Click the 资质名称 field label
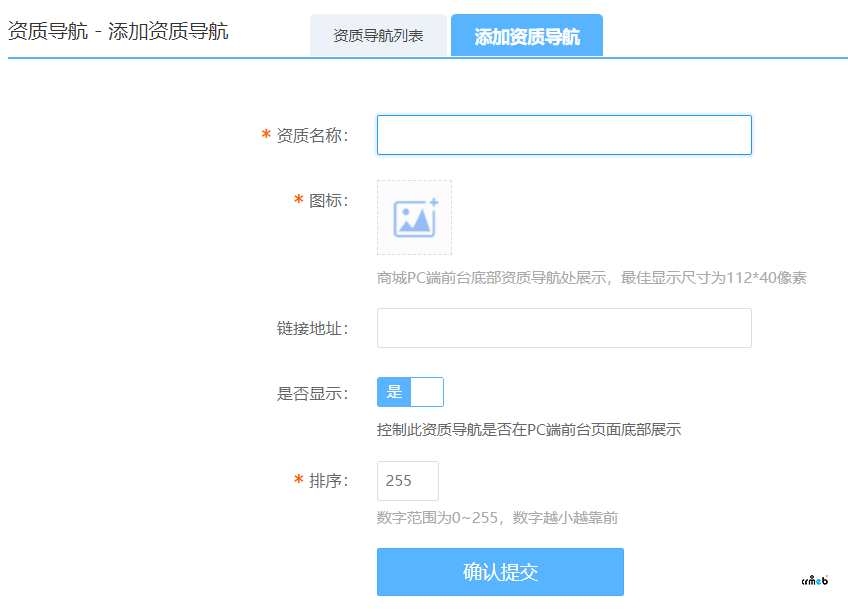The height and width of the screenshot is (614, 848). click(x=312, y=136)
